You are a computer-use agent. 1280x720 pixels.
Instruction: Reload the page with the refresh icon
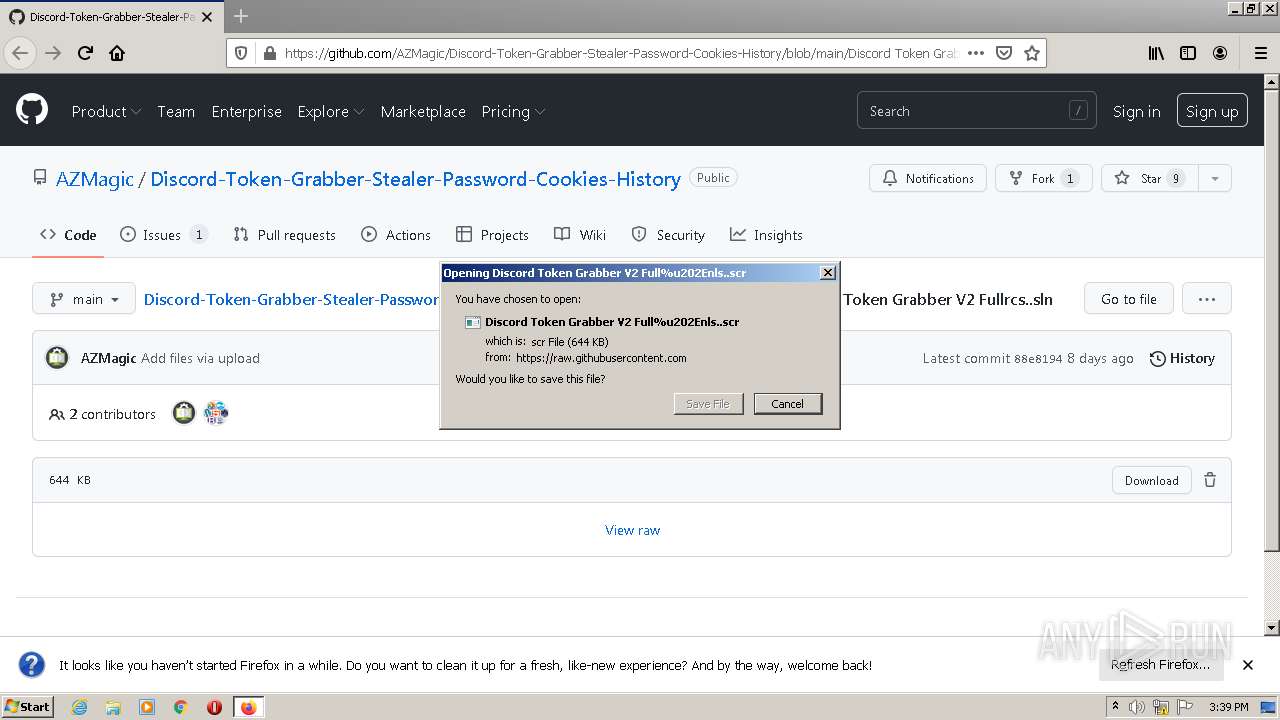[x=85, y=53]
